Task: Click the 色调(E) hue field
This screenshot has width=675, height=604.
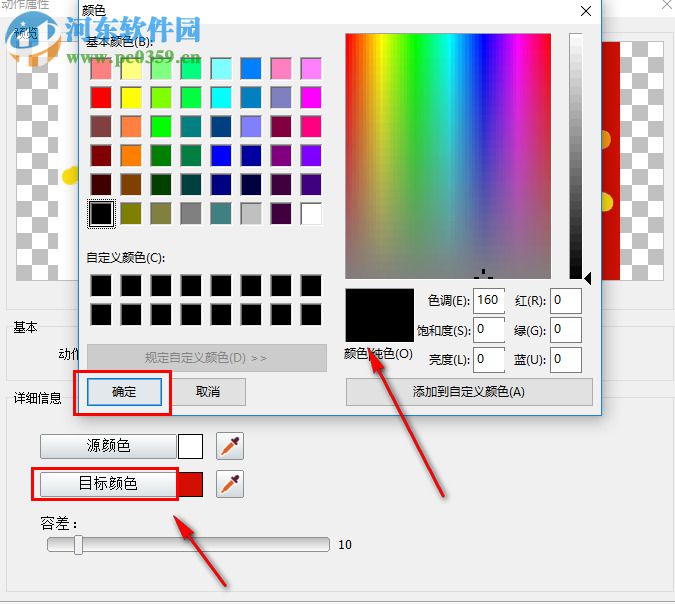Action: click(x=489, y=300)
